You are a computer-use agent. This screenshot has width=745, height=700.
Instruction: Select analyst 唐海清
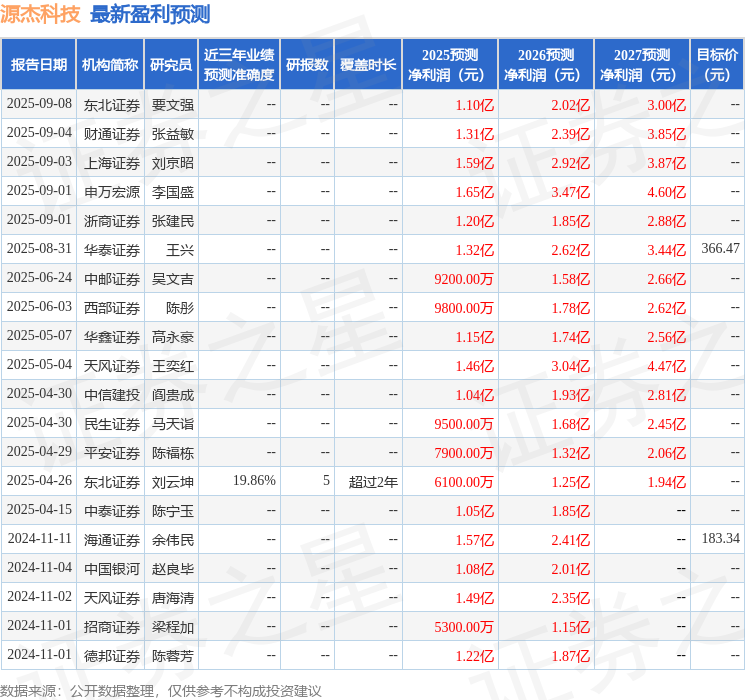[173, 598]
